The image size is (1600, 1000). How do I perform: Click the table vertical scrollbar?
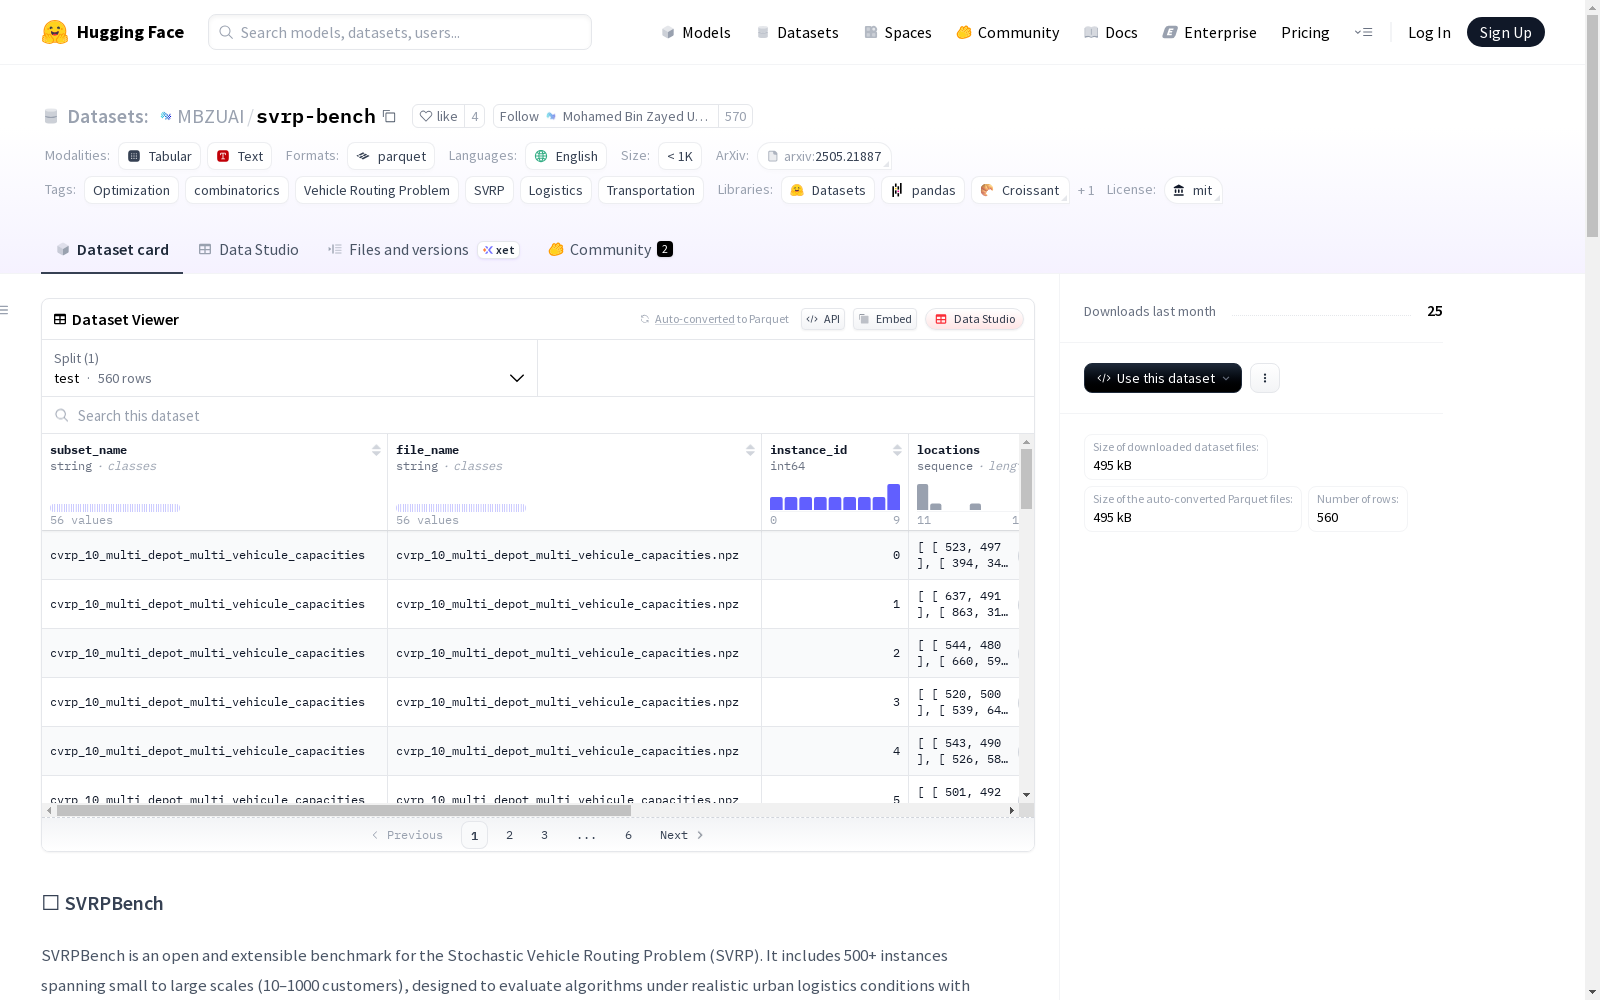point(1026,479)
